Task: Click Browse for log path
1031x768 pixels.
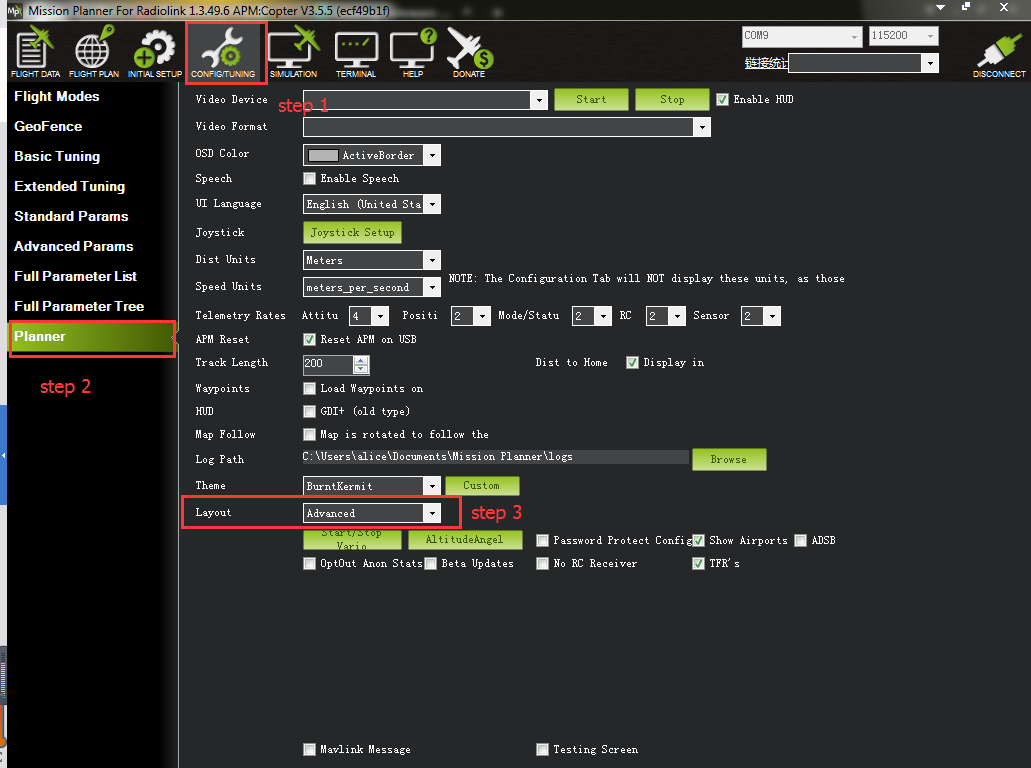Action: click(728, 459)
